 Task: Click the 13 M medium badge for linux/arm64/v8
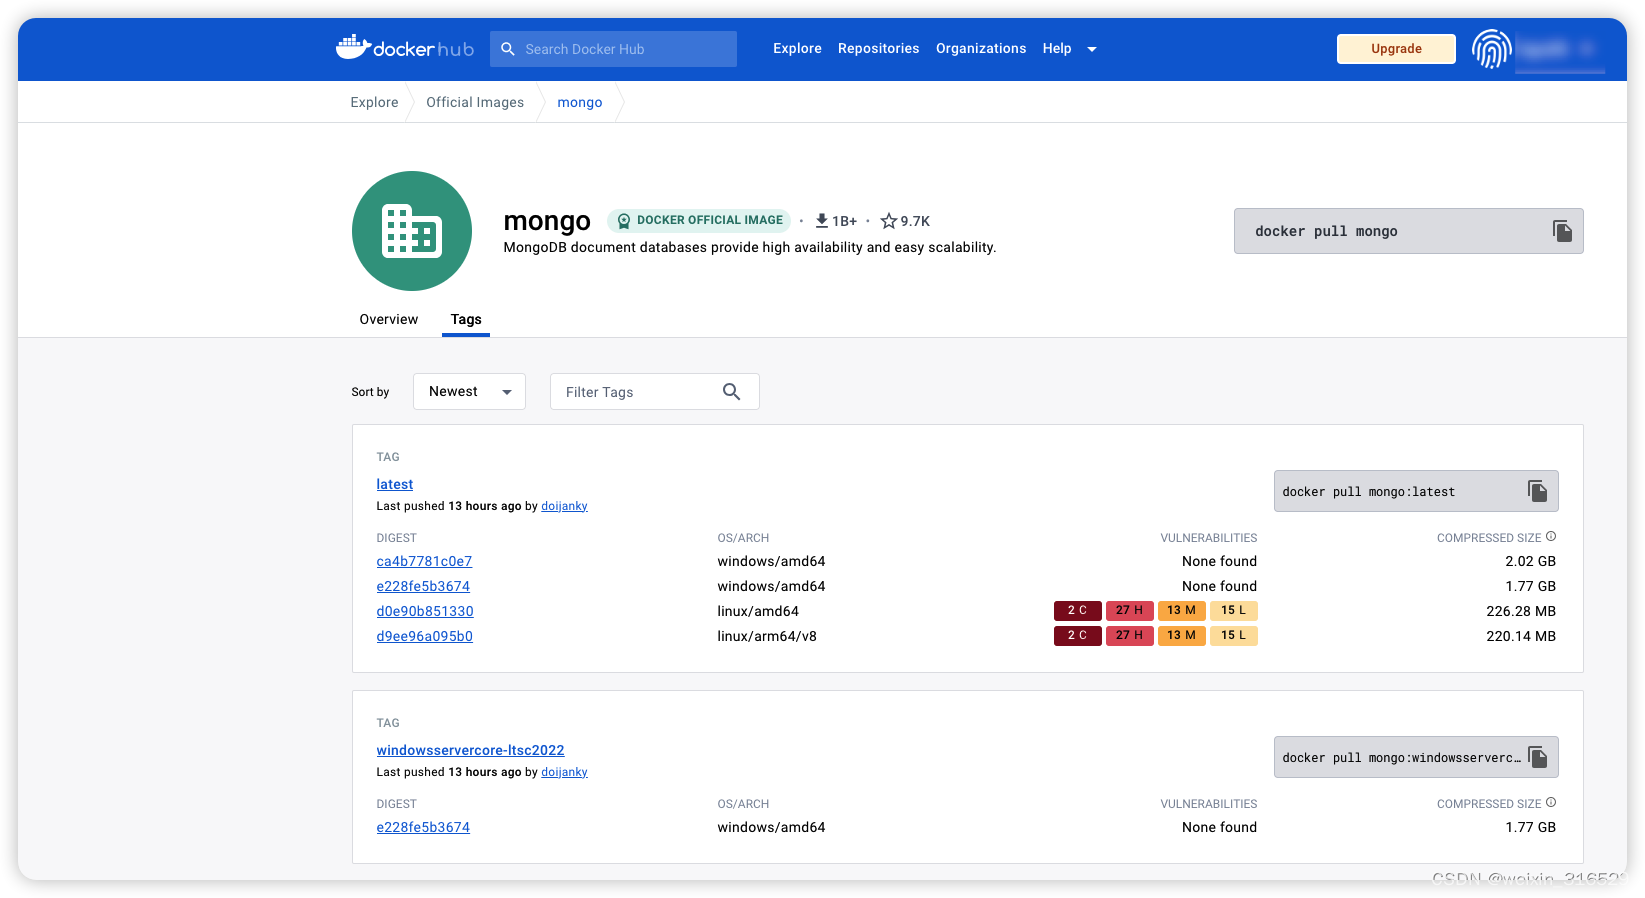[1181, 635]
